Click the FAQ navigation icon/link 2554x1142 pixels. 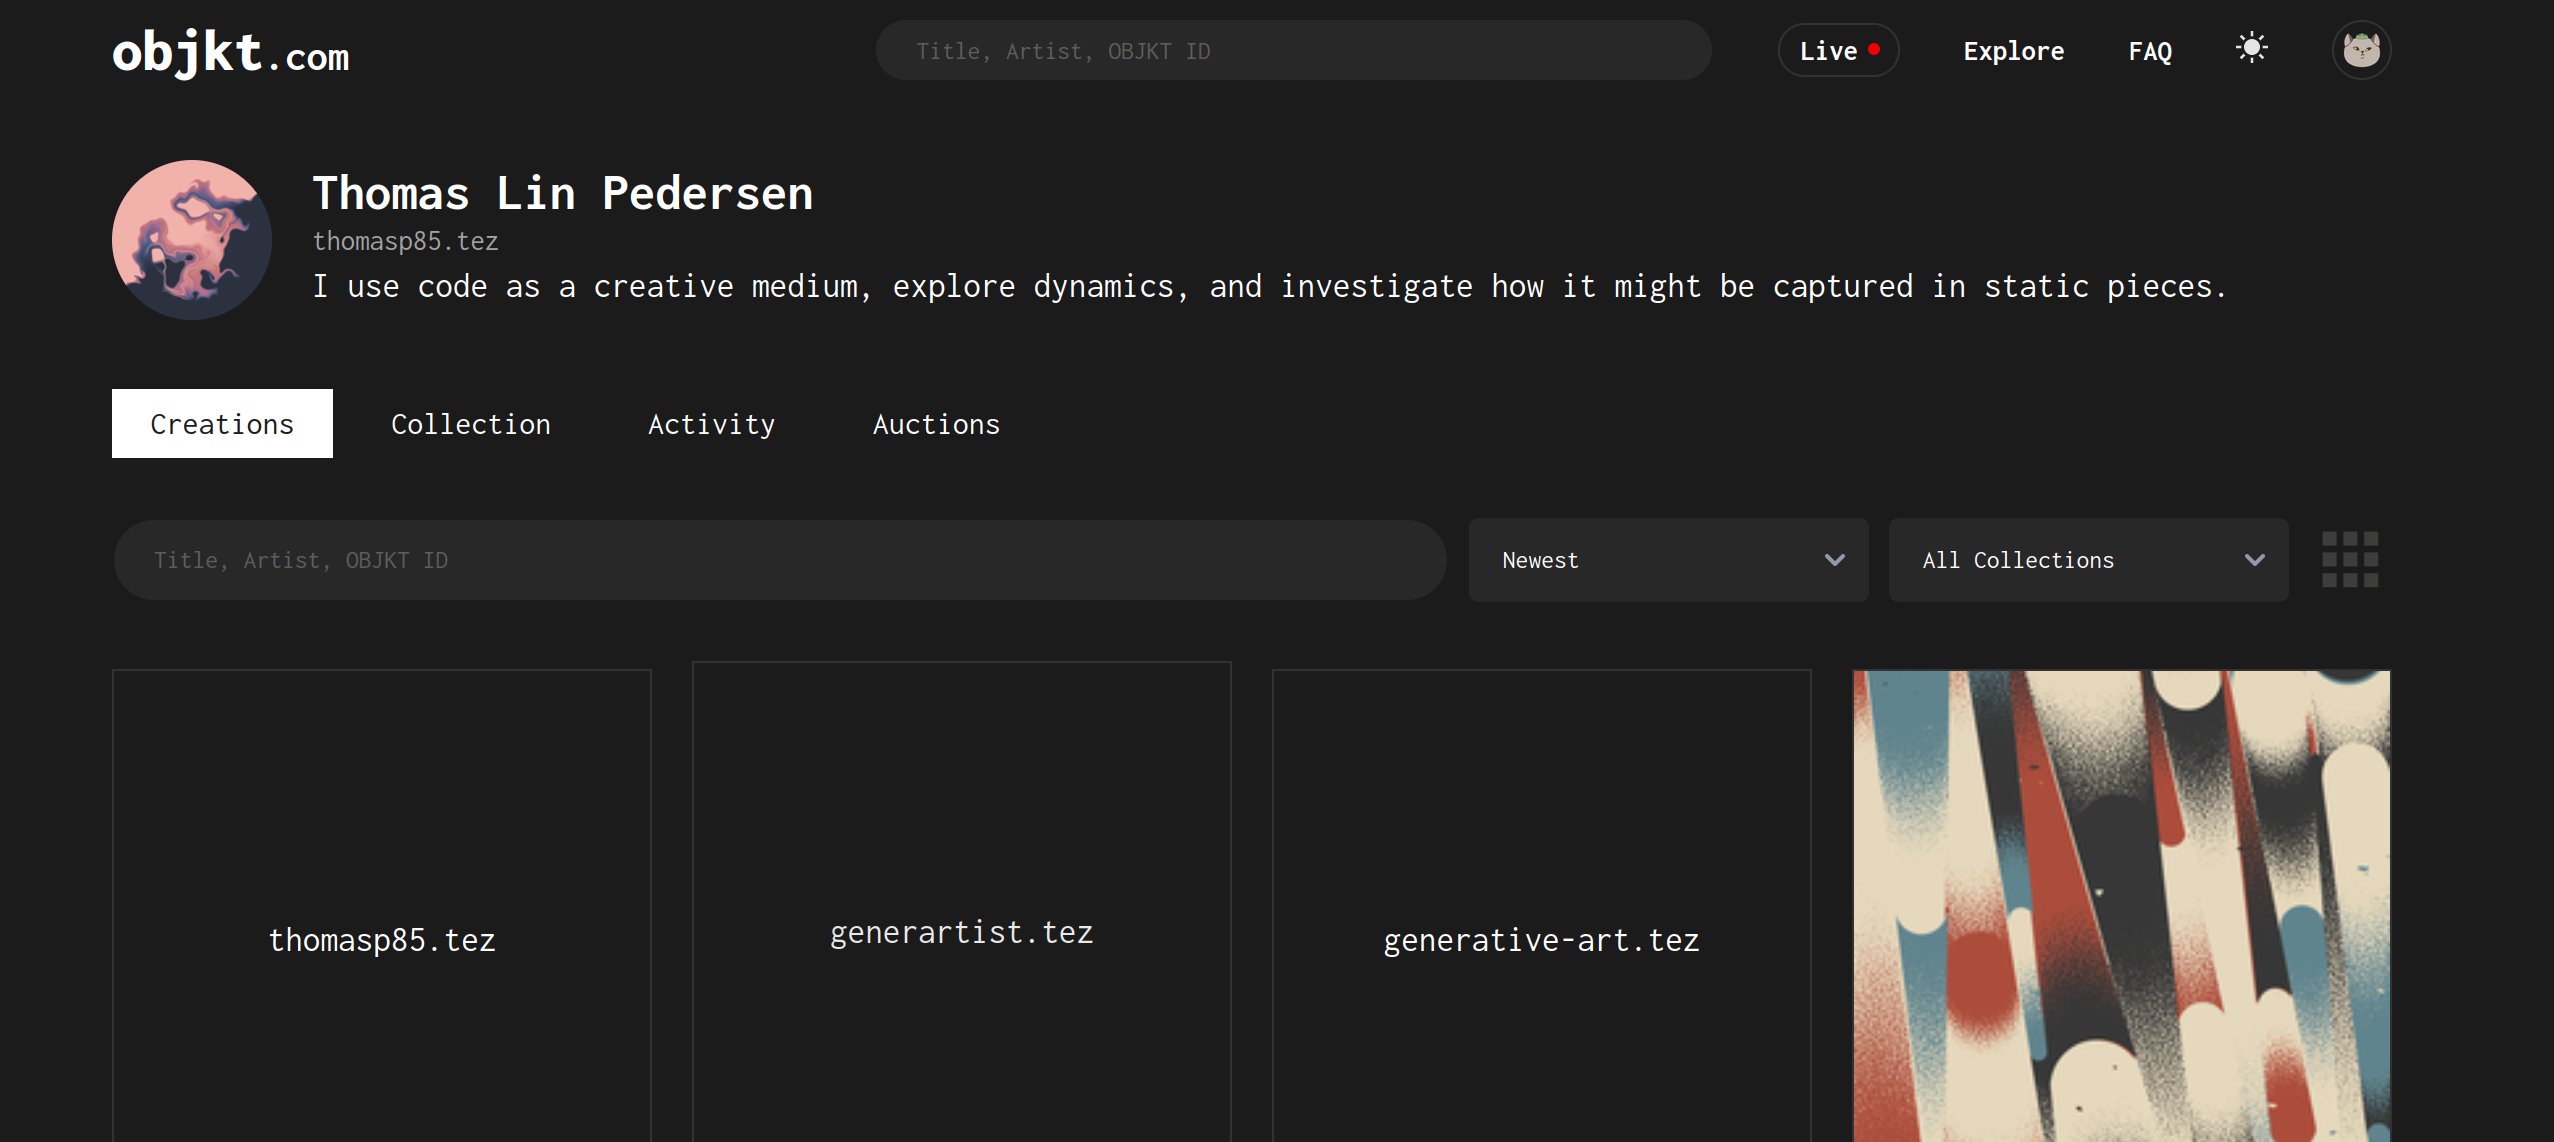coord(2152,51)
